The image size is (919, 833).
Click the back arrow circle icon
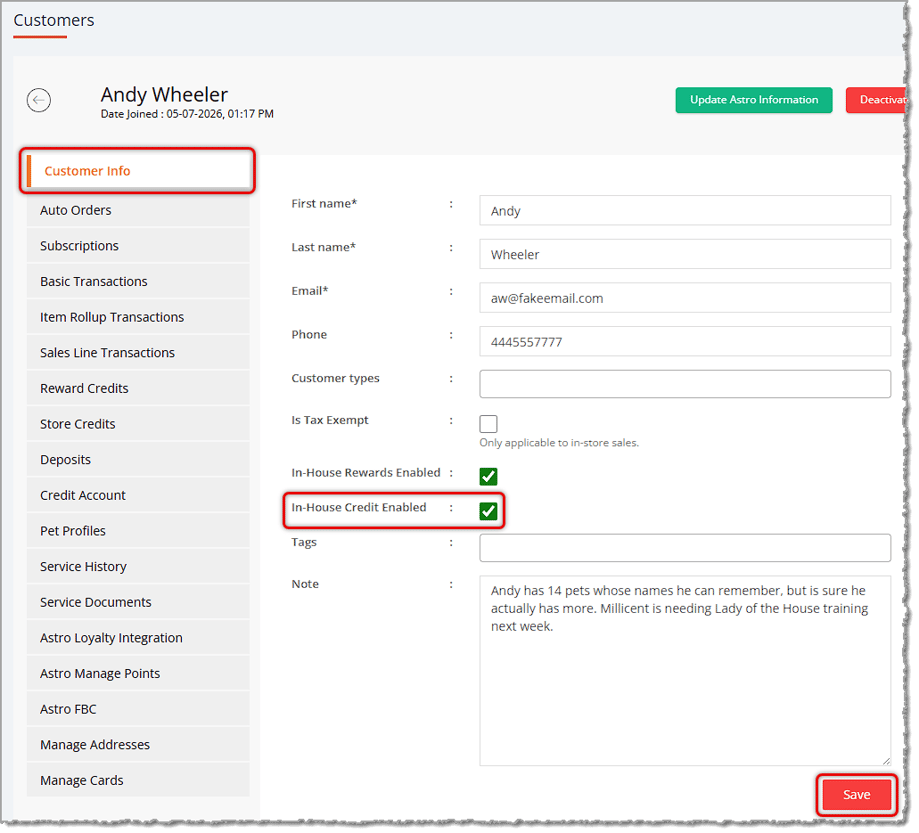click(x=39, y=100)
